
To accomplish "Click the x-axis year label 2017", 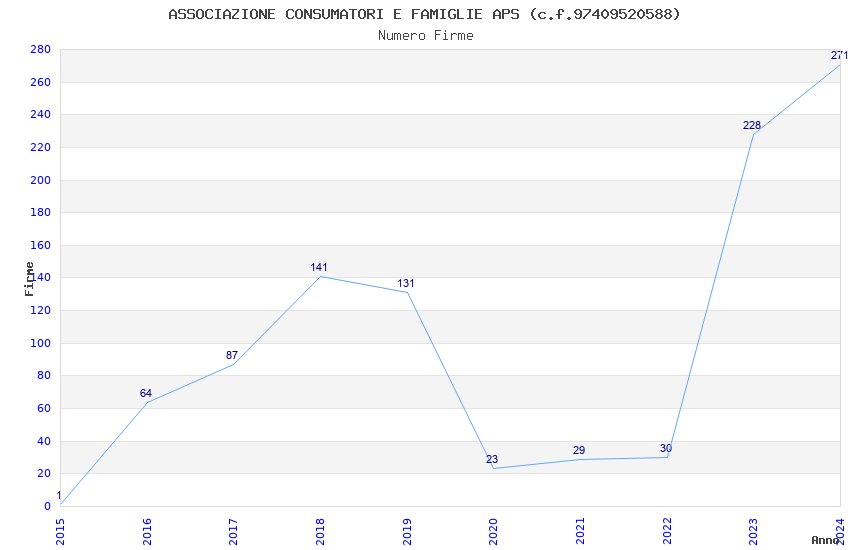I will 233,532.
